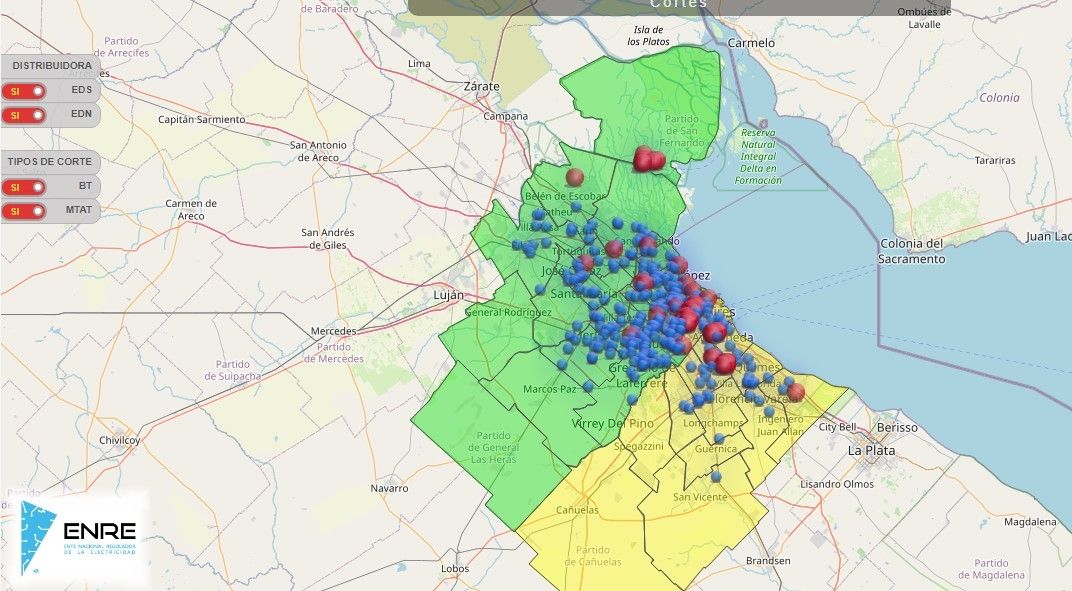Click the blue marker near General Rodríguez

click(540, 289)
